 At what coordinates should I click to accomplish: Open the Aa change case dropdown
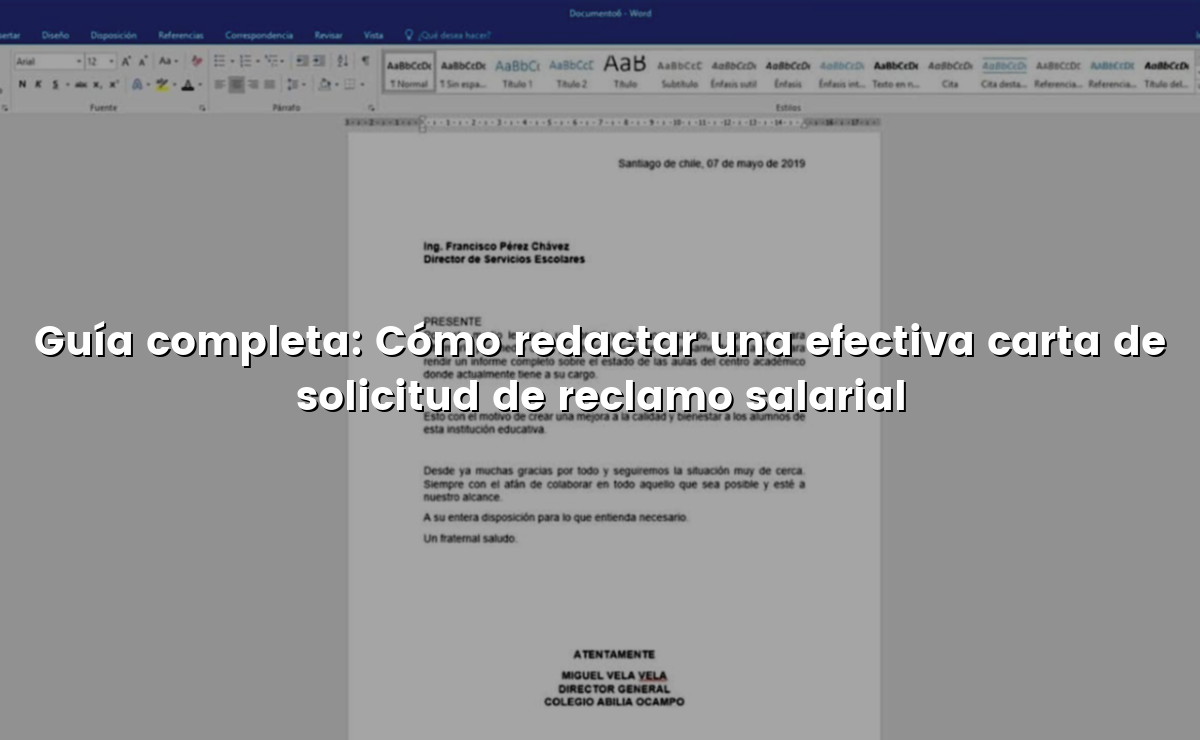168,62
